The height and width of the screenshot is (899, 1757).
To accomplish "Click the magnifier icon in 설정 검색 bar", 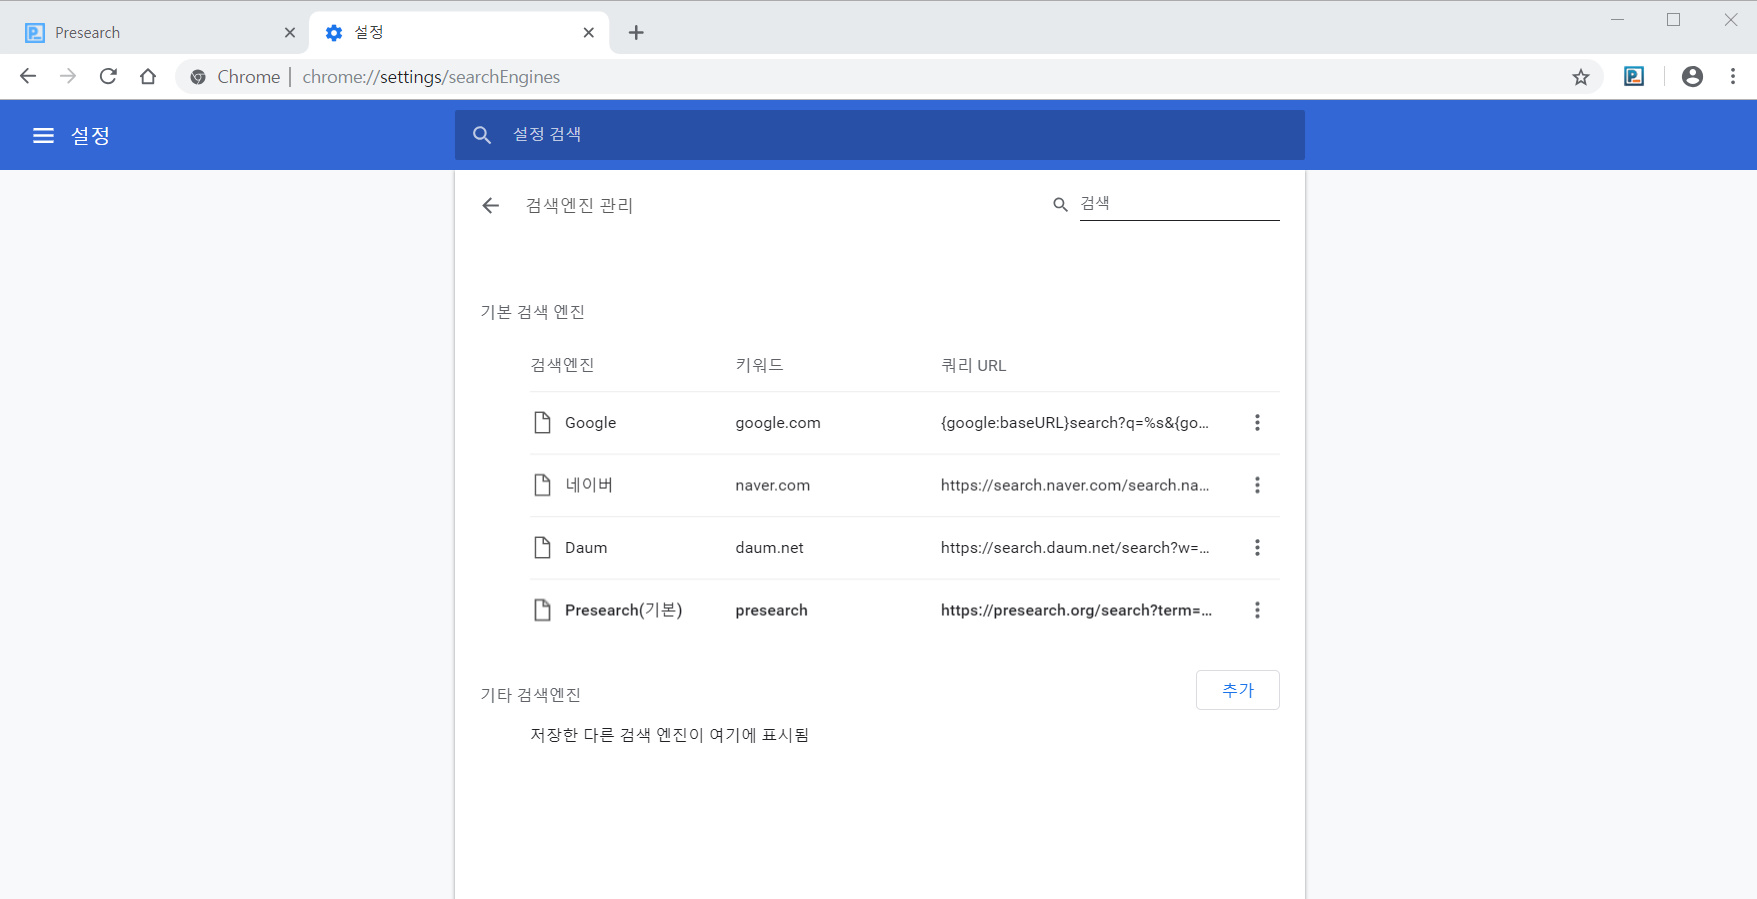I will click(482, 135).
